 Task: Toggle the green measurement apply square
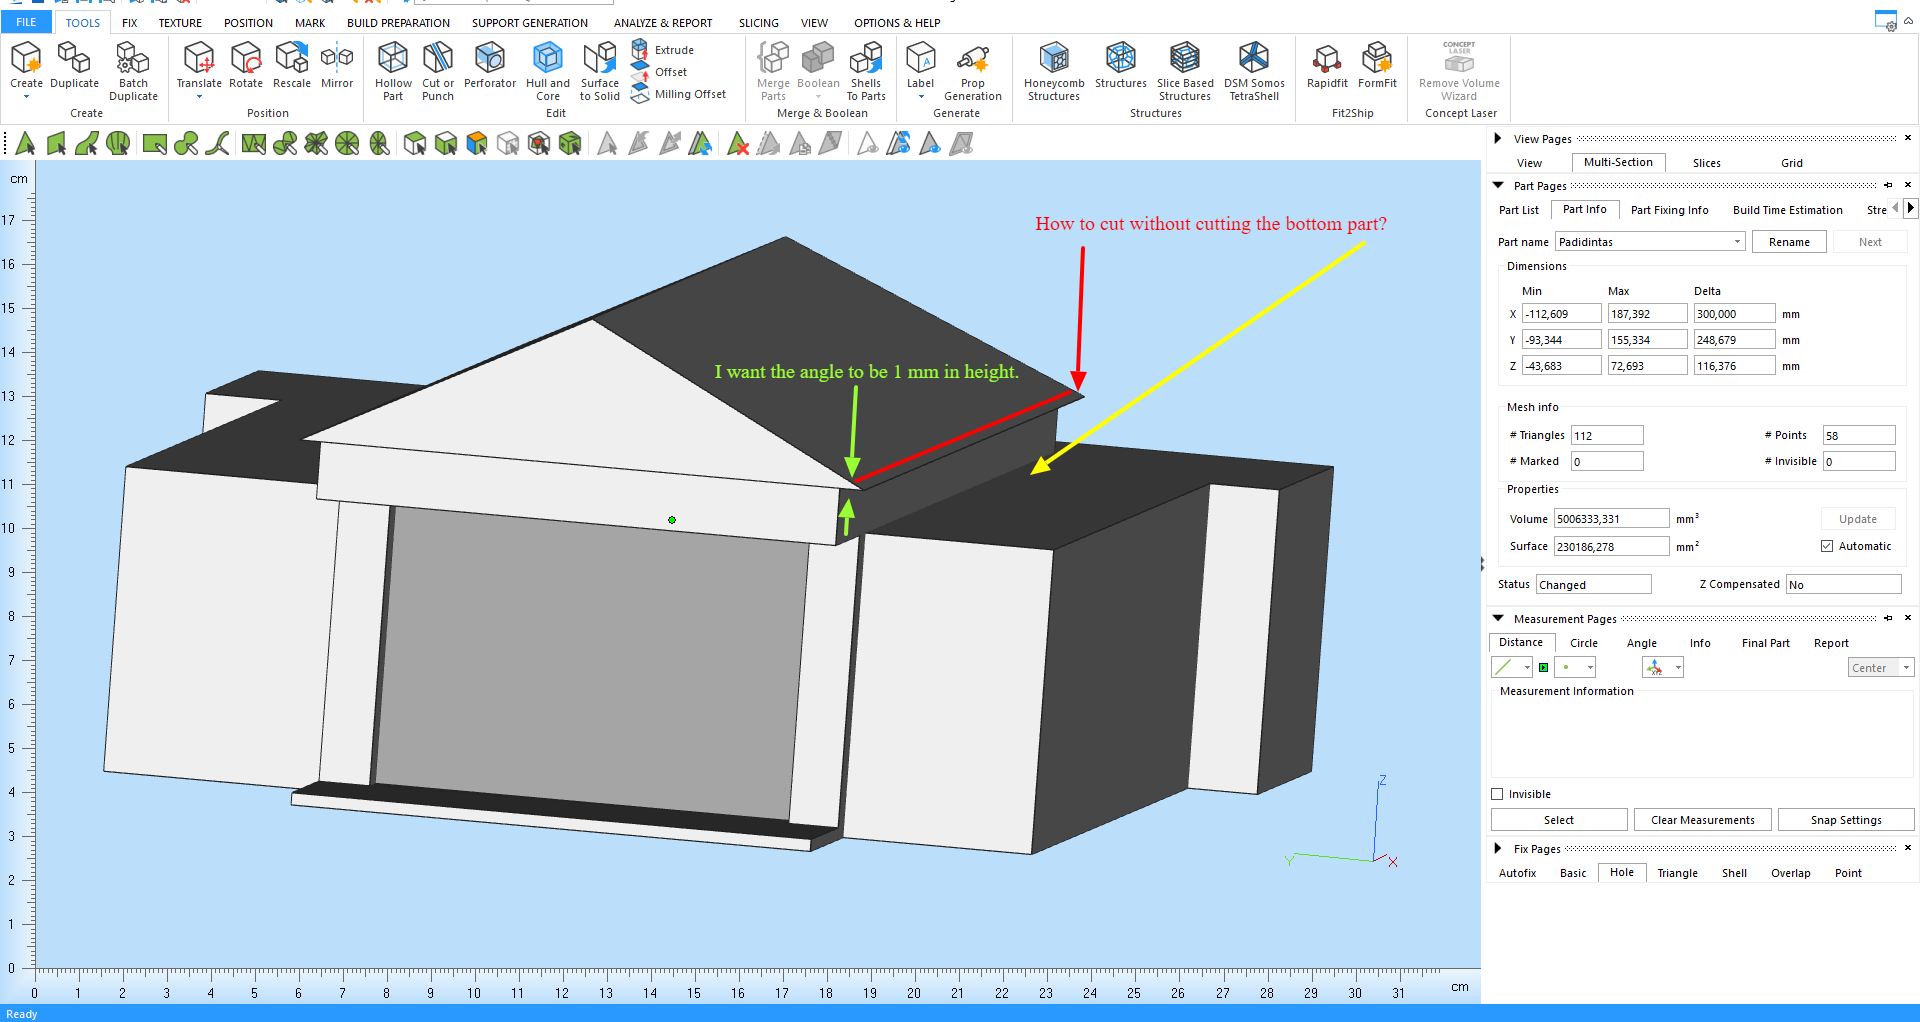(x=1544, y=667)
